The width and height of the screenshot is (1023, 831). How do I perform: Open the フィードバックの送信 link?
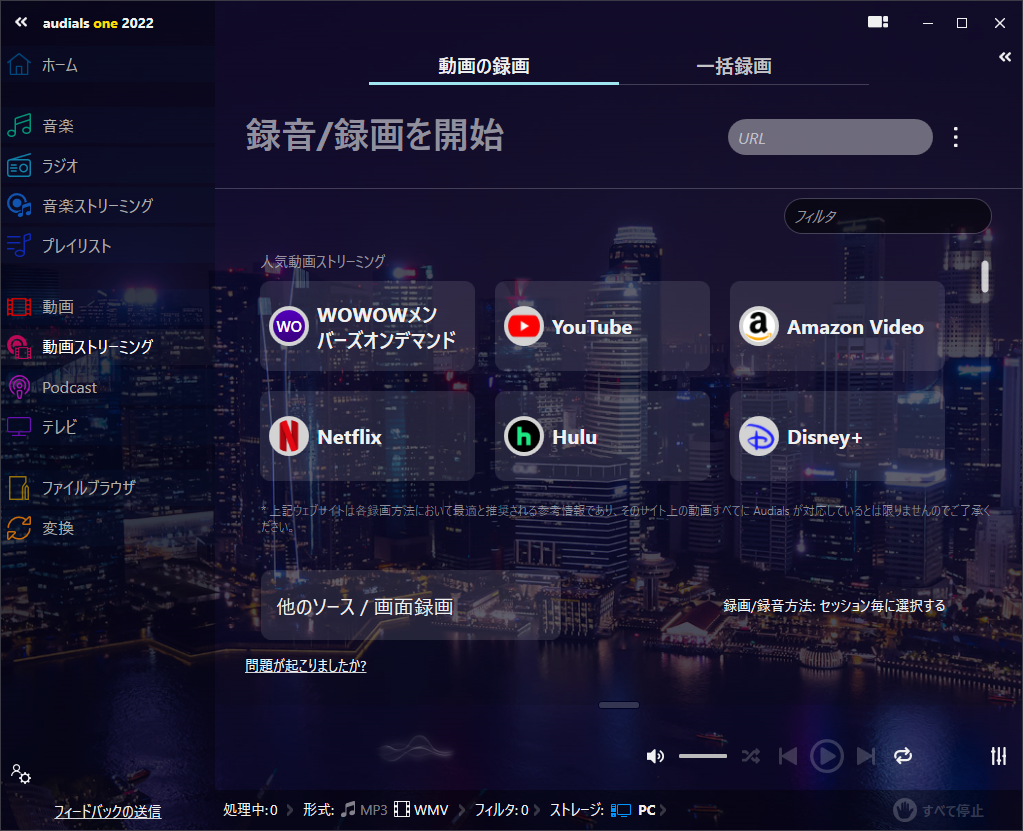coord(107,811)
